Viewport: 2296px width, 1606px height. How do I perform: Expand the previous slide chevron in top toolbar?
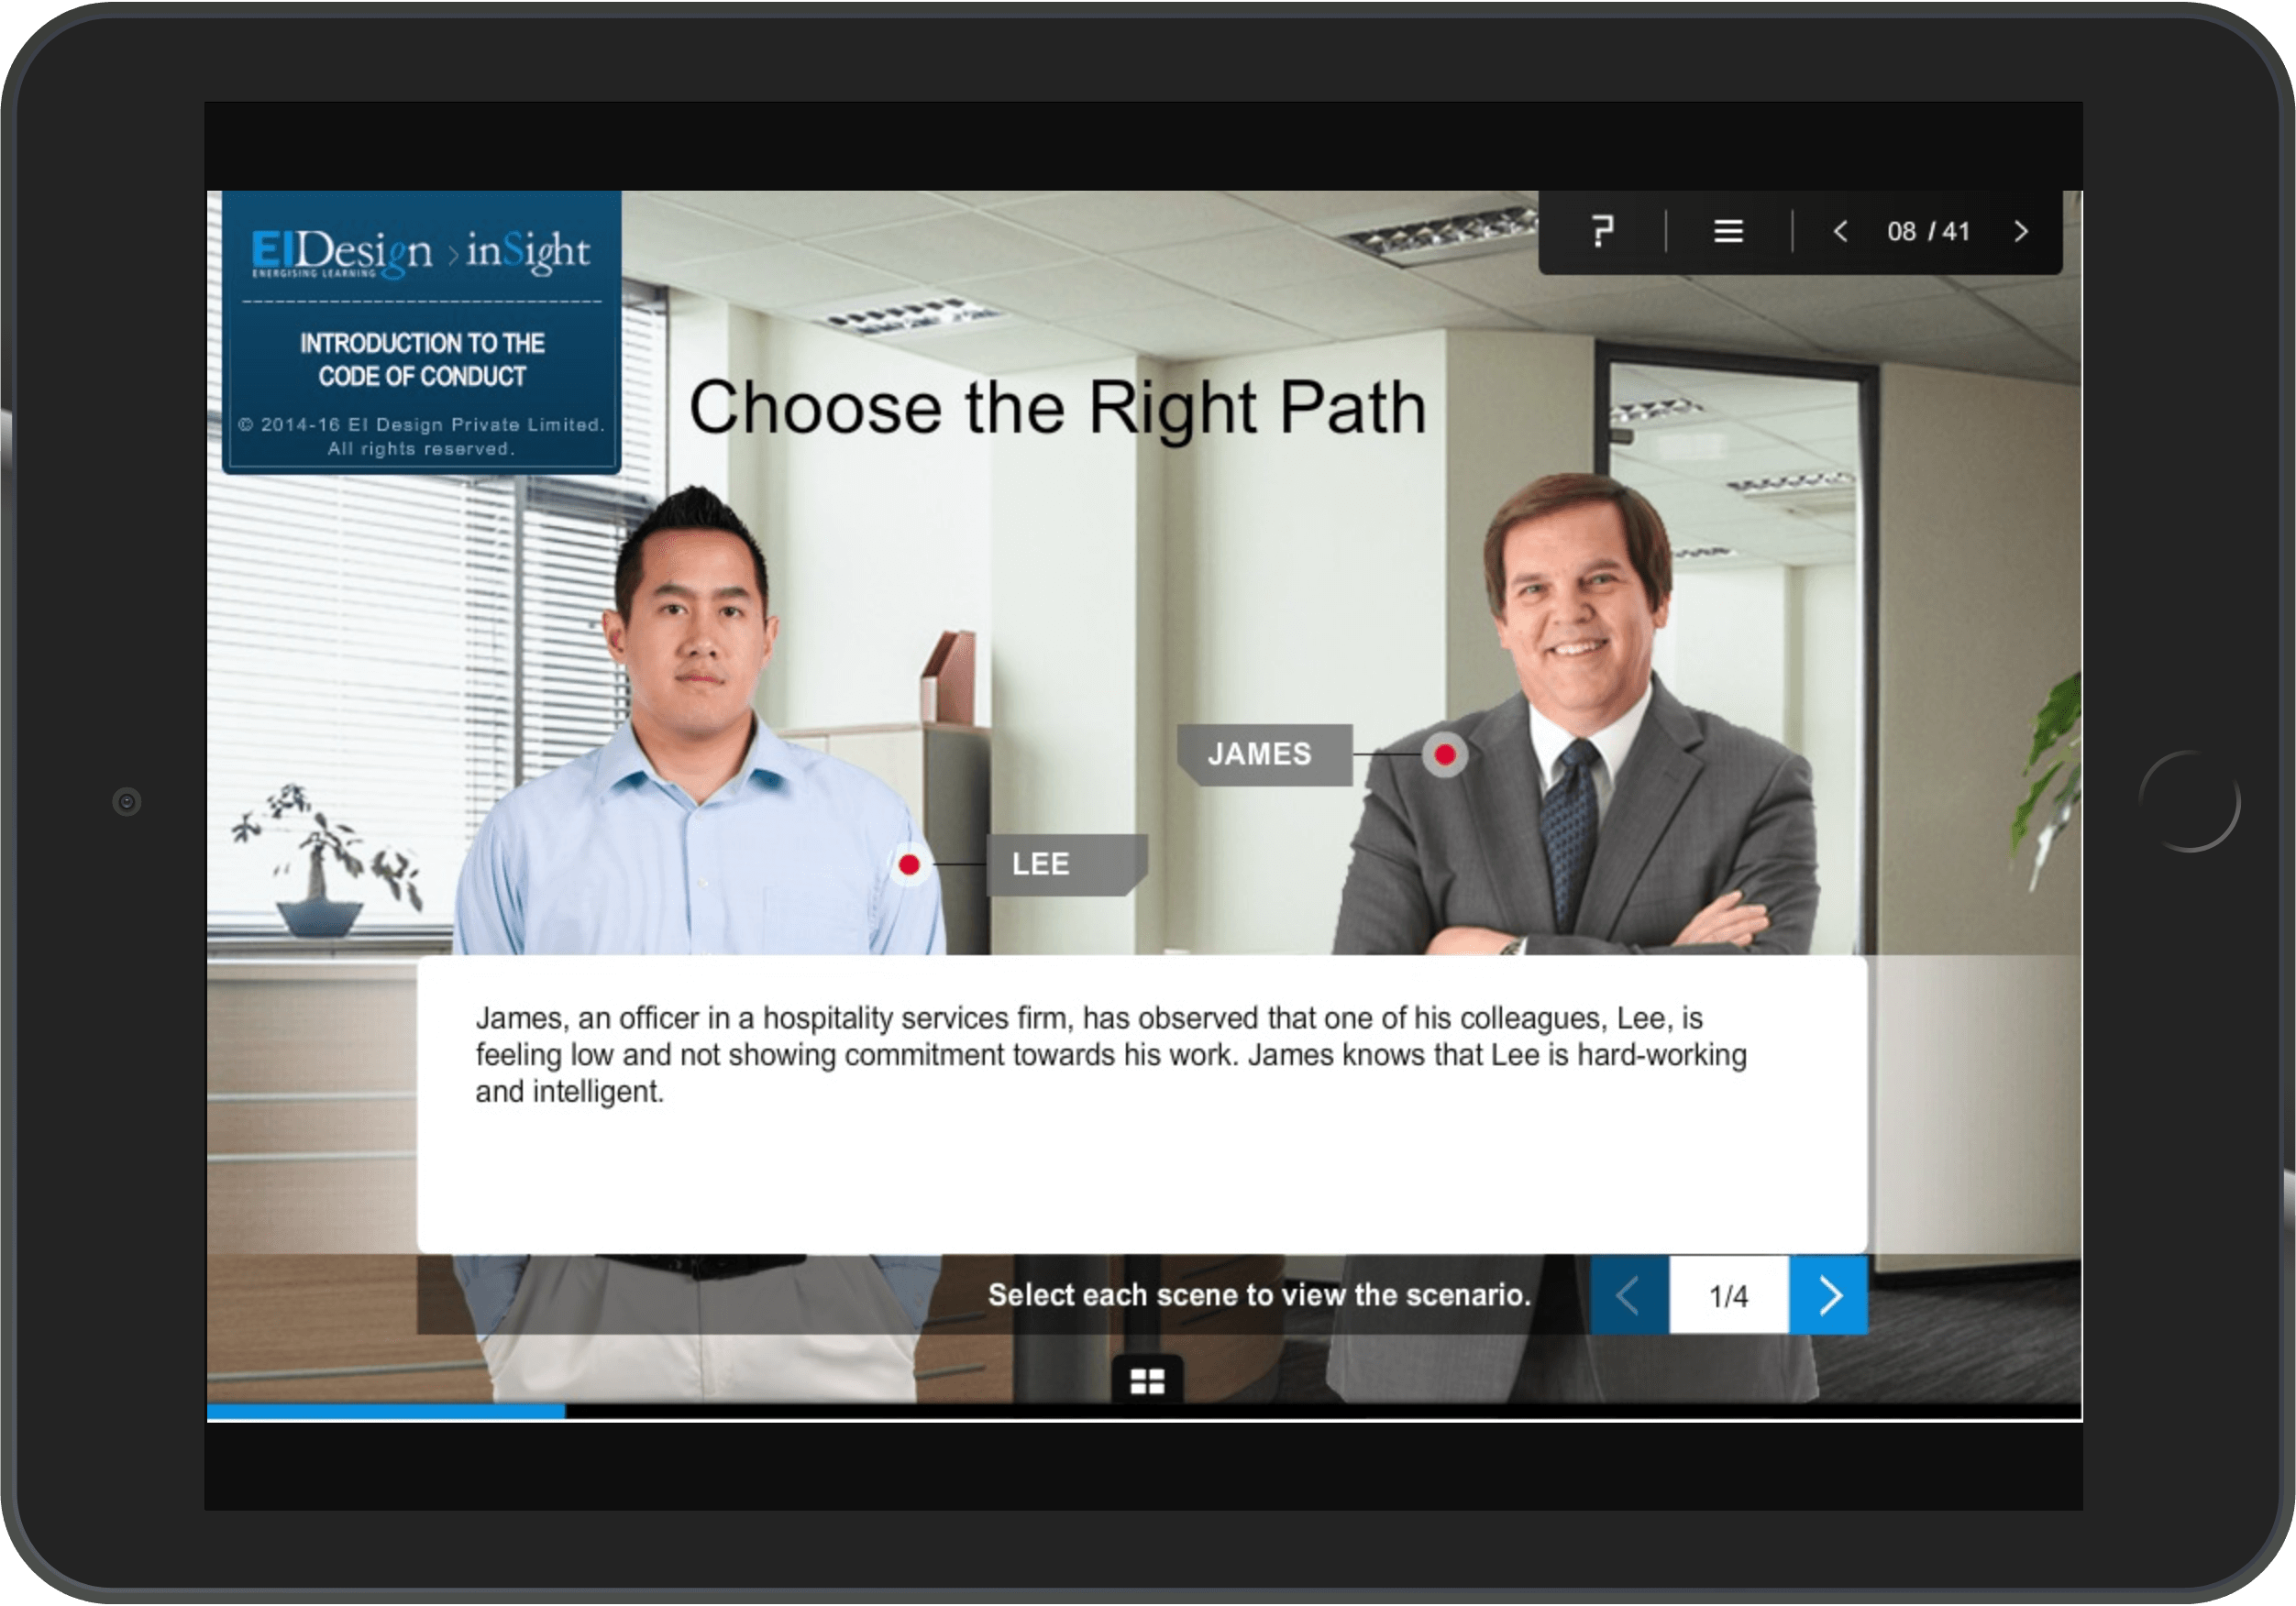pos(1841,231)
